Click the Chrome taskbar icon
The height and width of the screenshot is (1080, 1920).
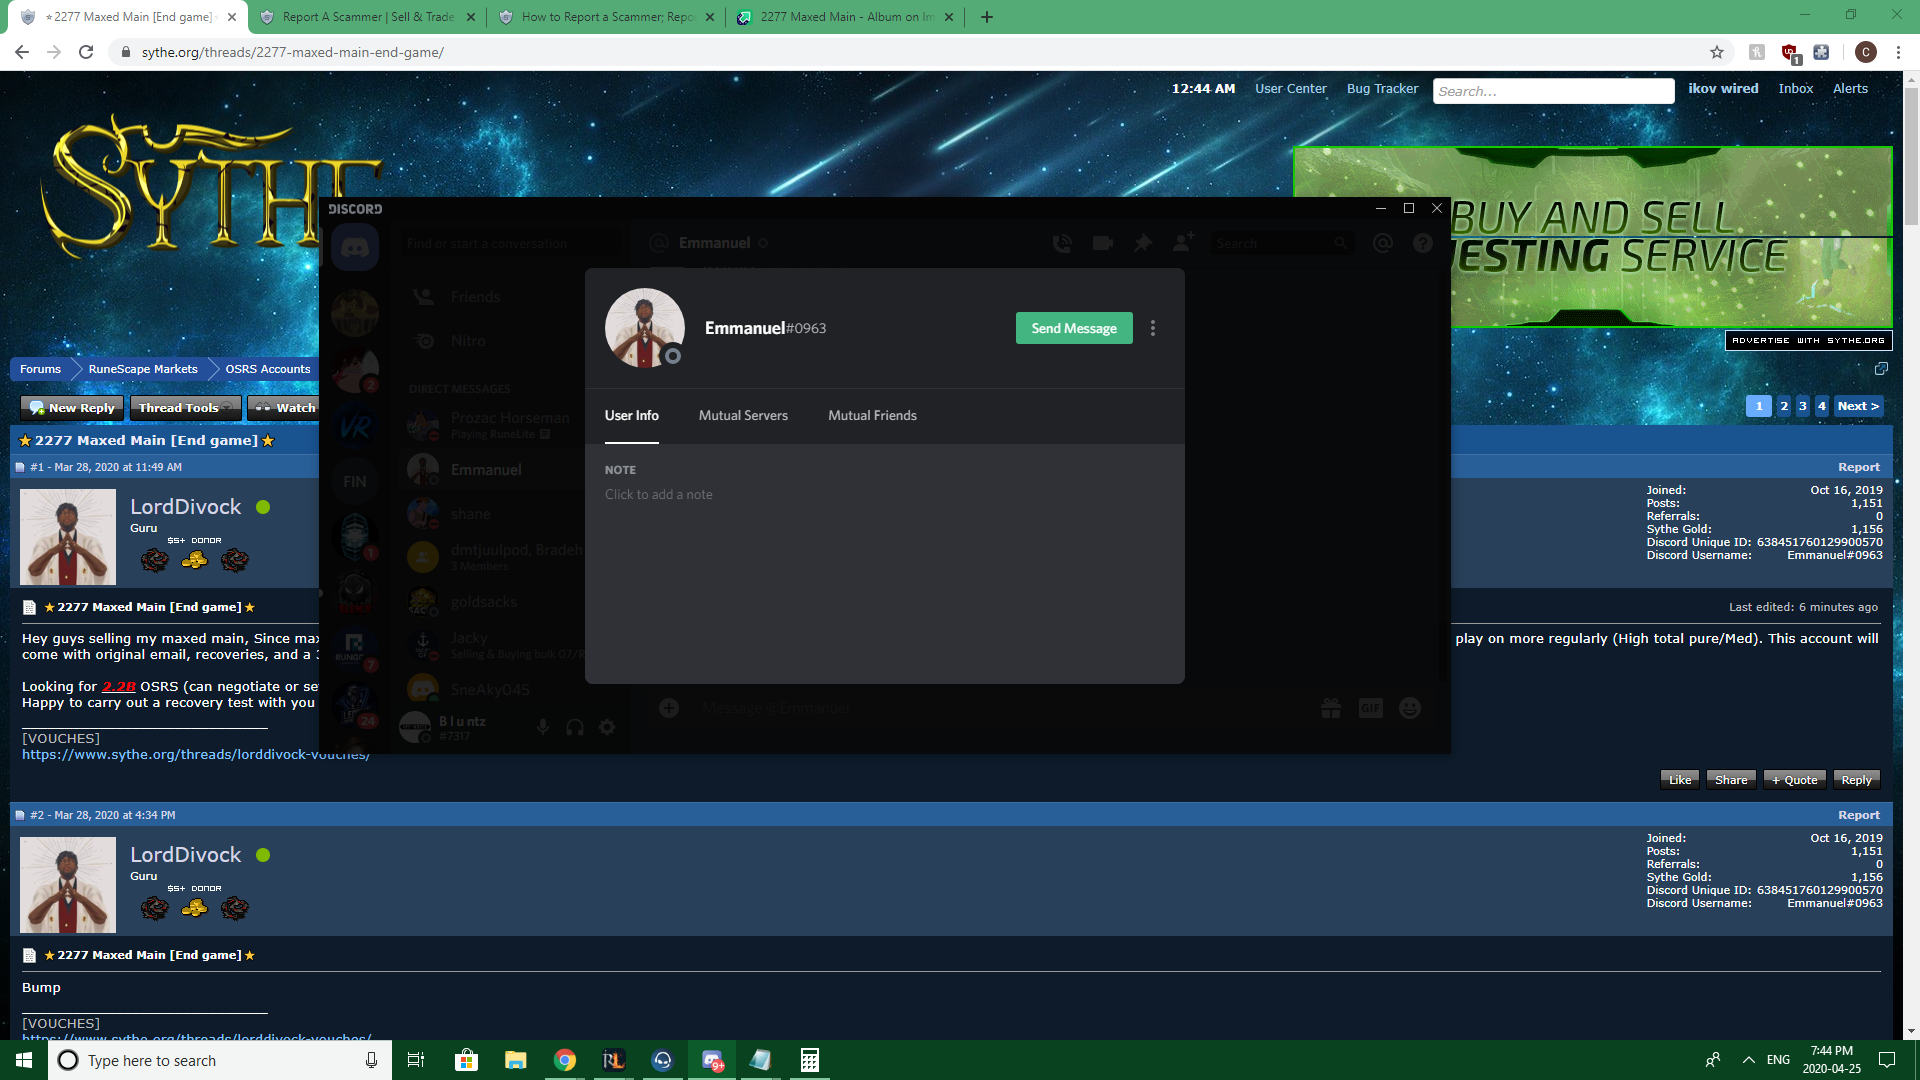tap(565, 1060)
